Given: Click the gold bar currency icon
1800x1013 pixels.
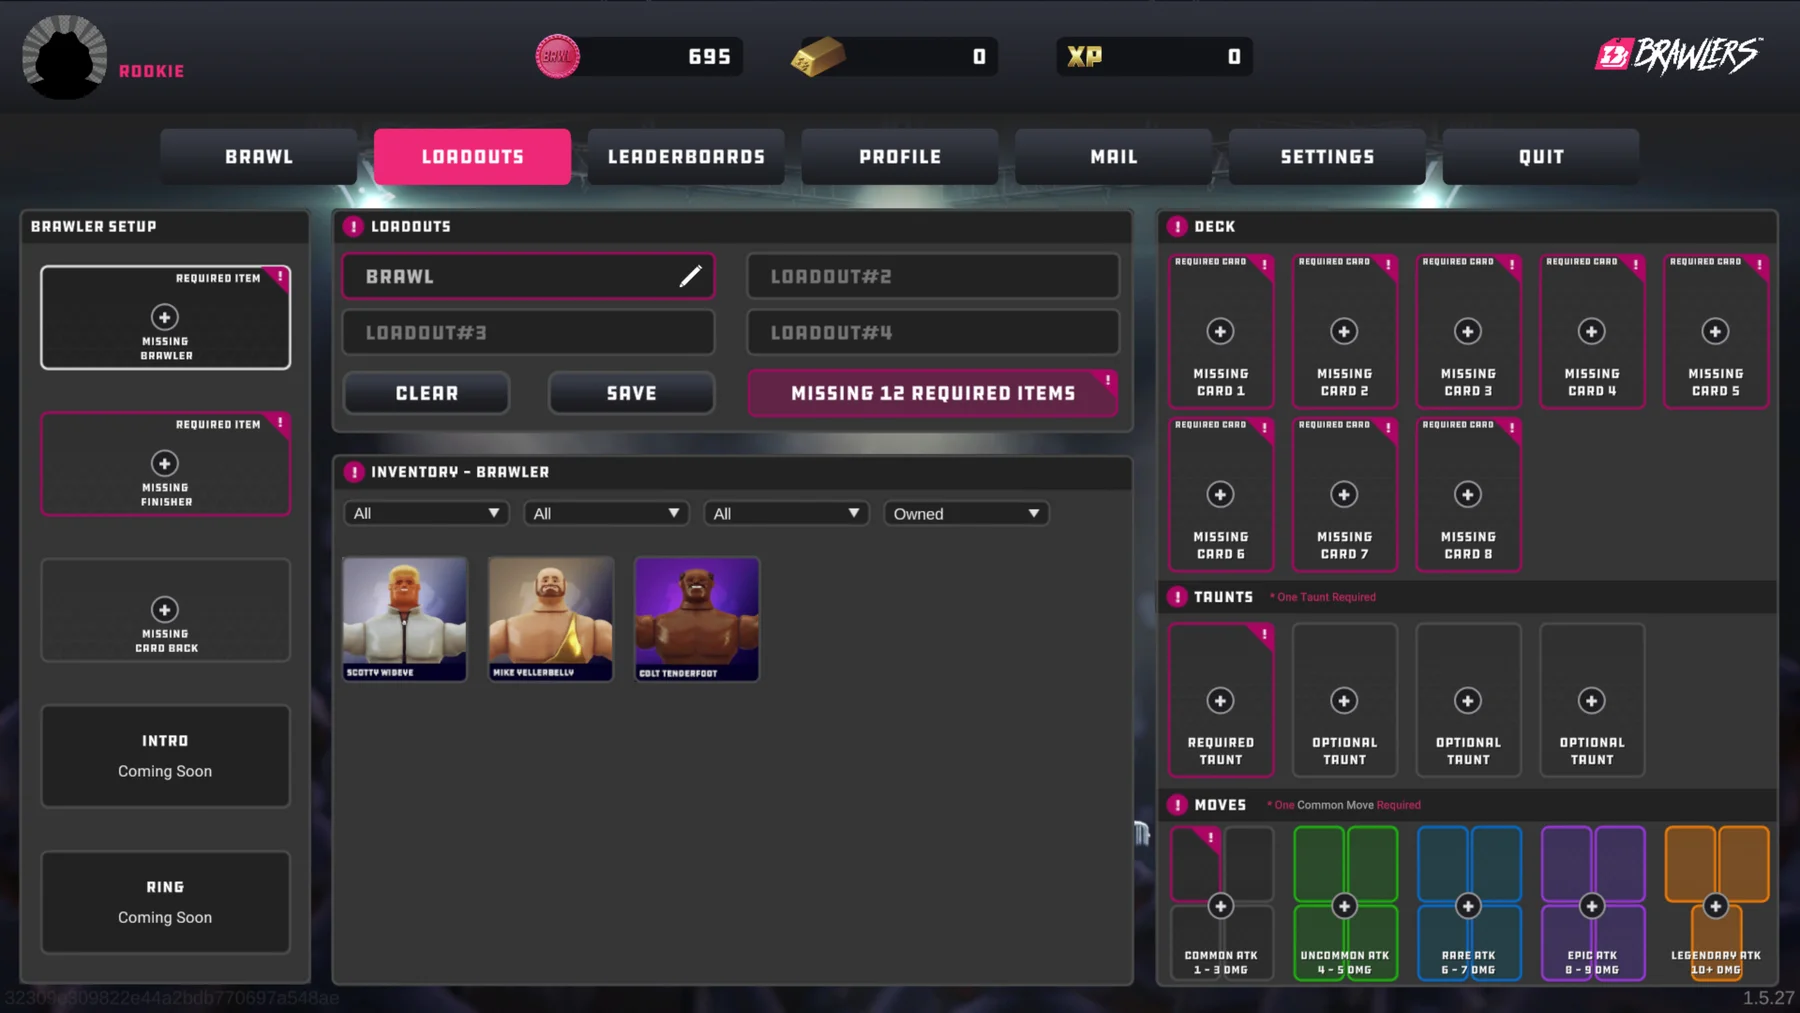Looking at the screenshot, I should coord(818,57).
